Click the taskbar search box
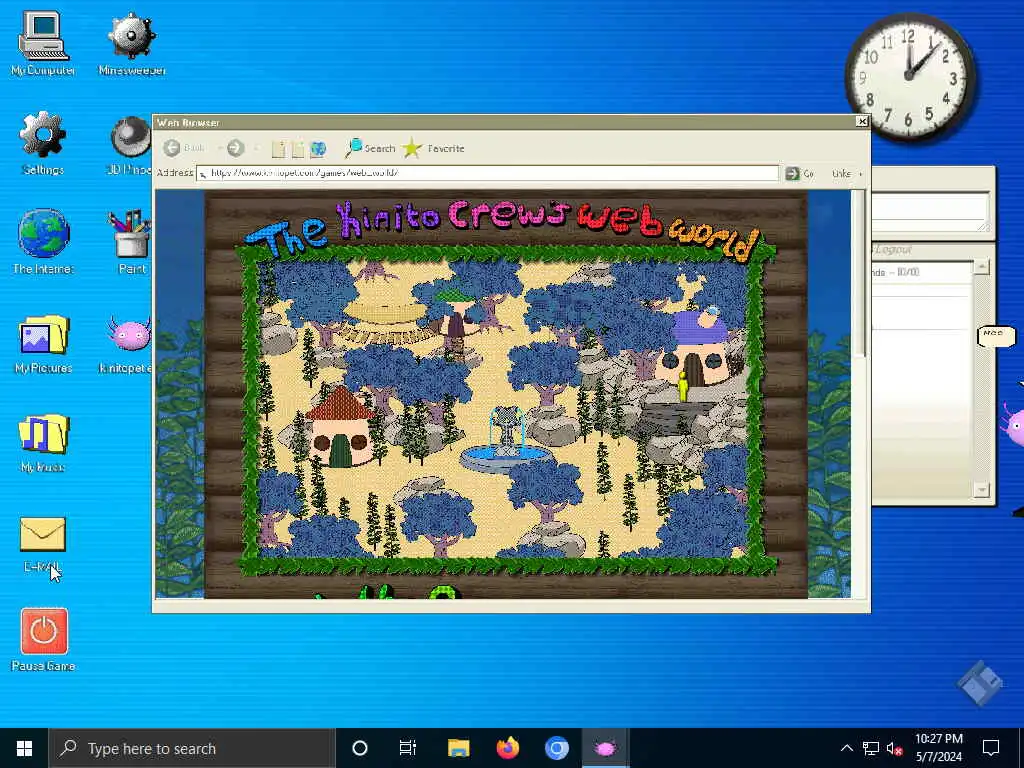 click(x=192, y=748)
